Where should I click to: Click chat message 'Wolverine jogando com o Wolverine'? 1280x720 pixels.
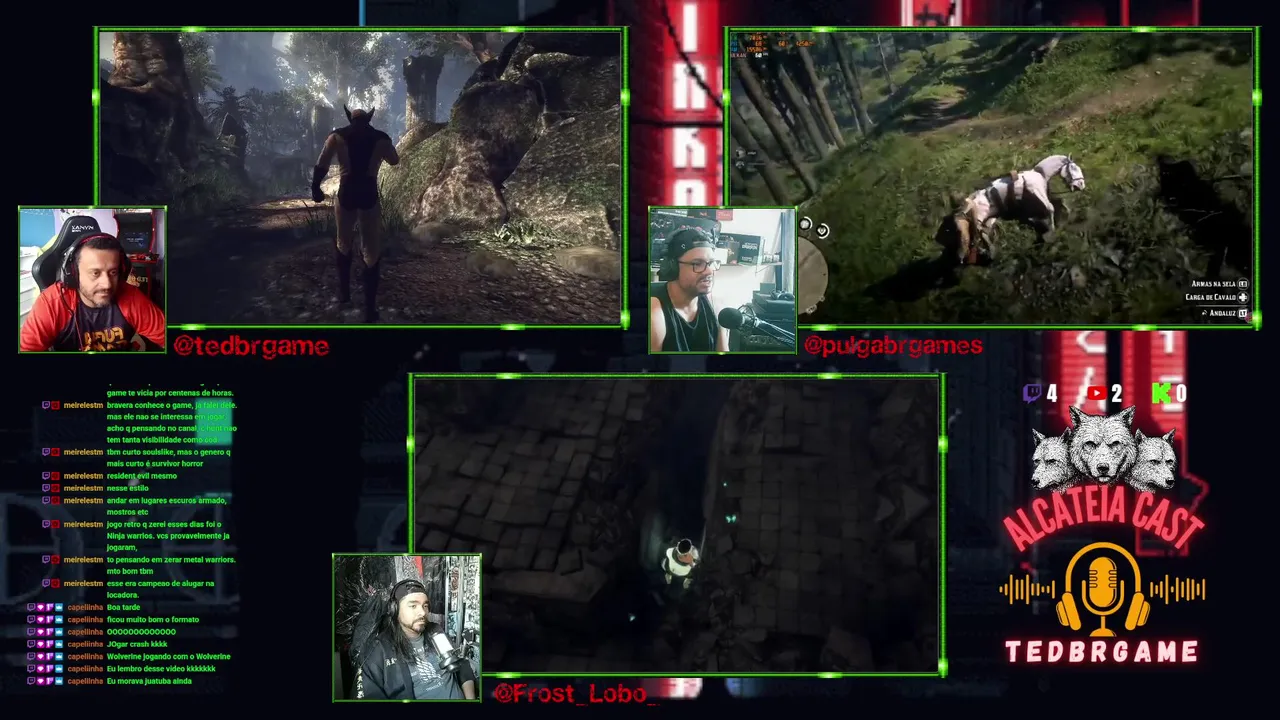click(169, 657)
